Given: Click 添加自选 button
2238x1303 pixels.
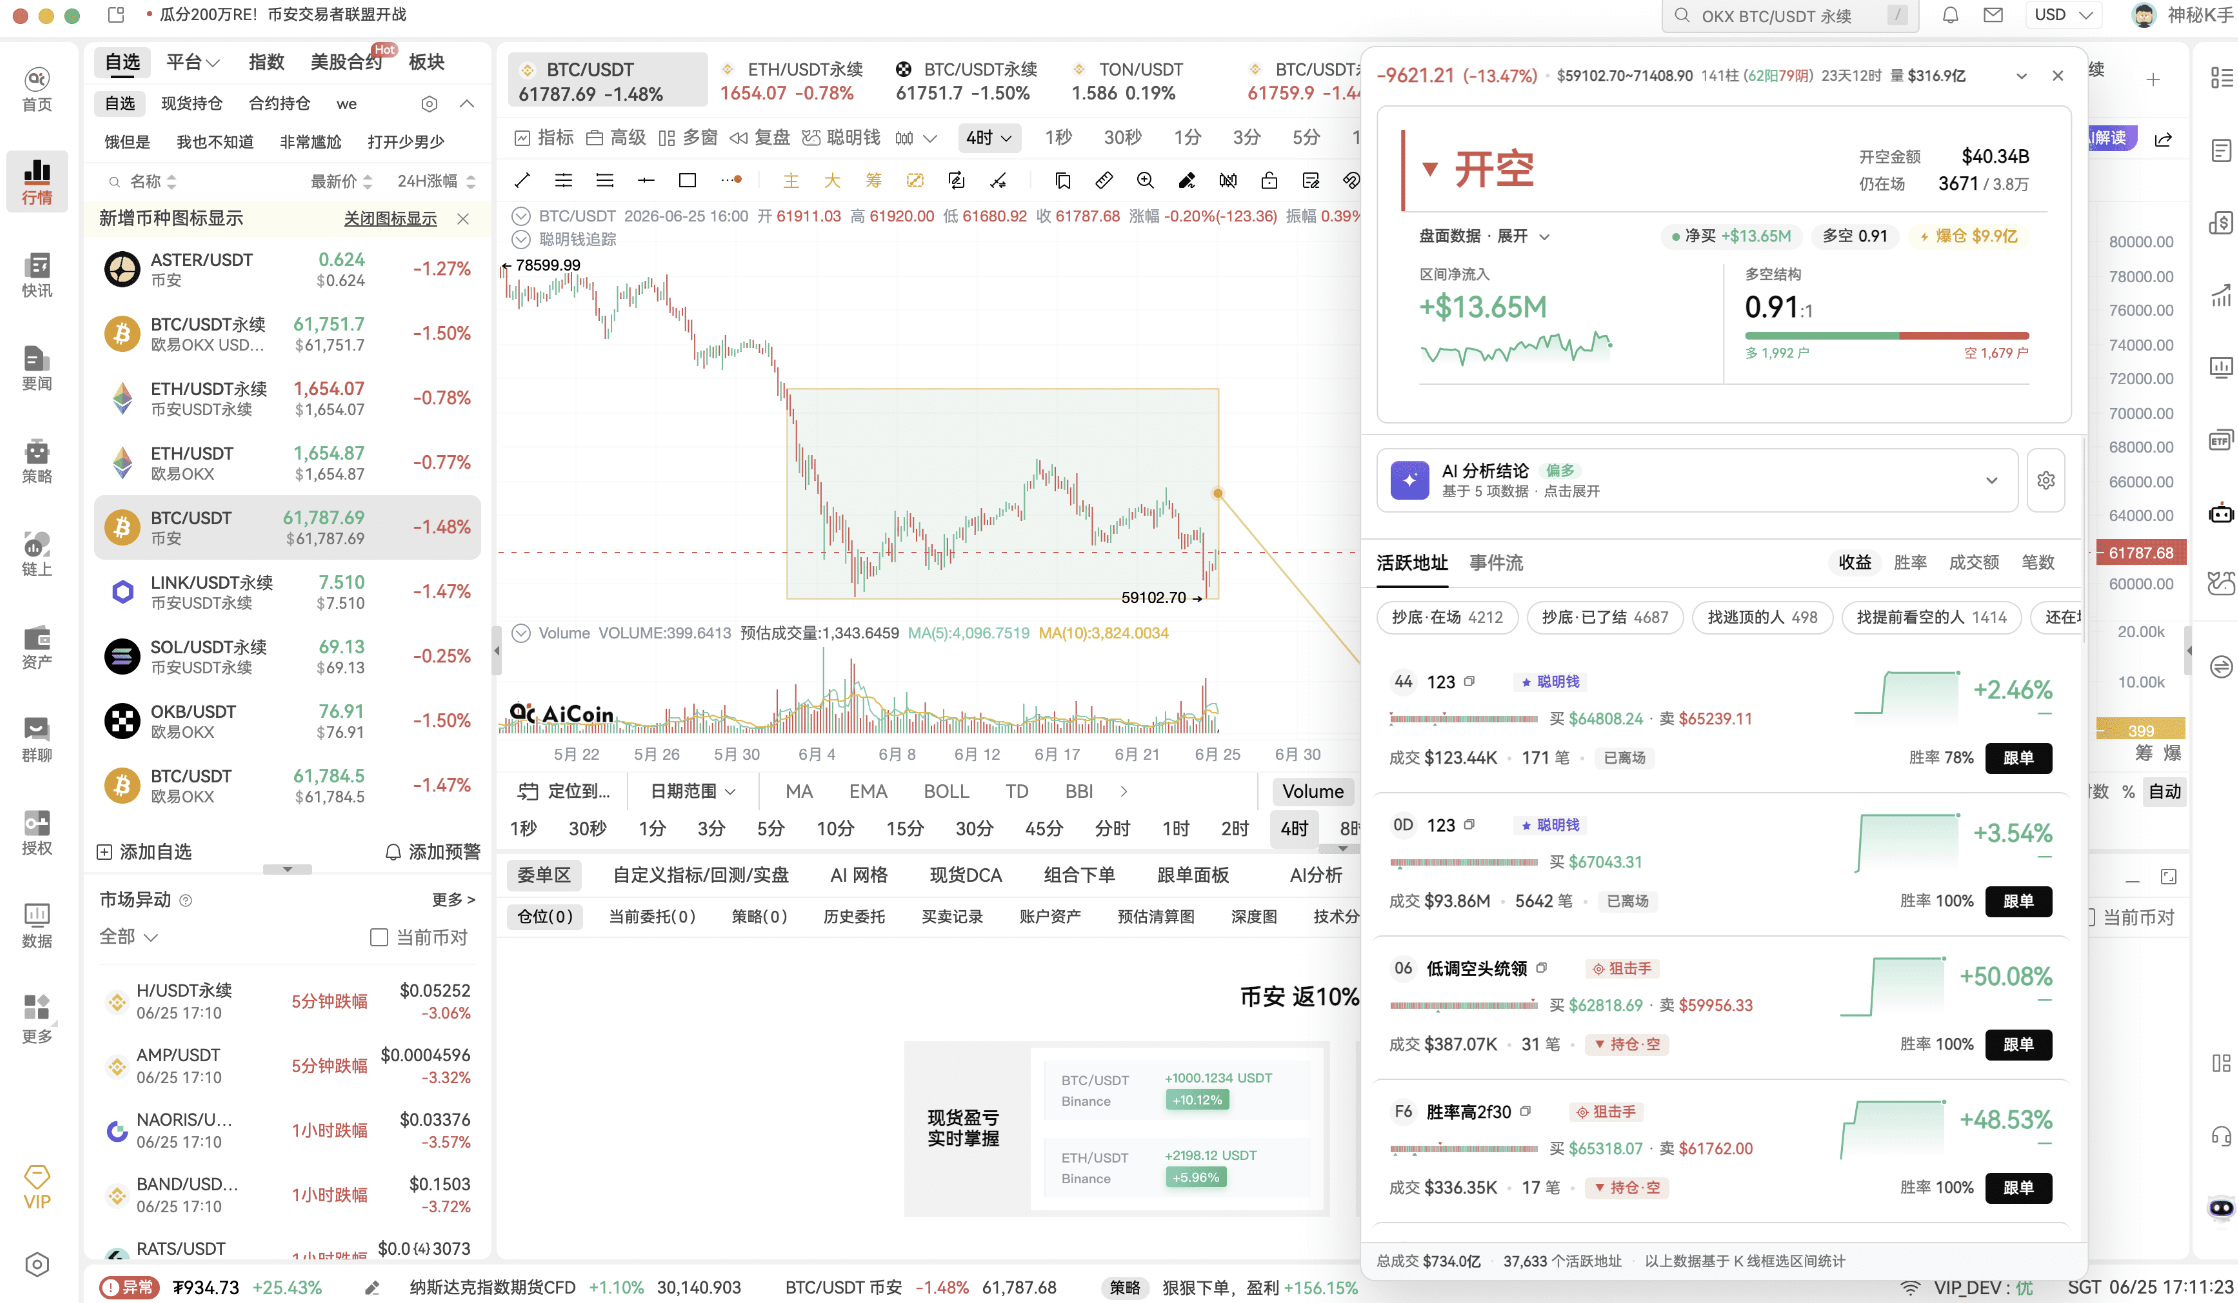Looking at the screenshot, I should click(144, 852).
